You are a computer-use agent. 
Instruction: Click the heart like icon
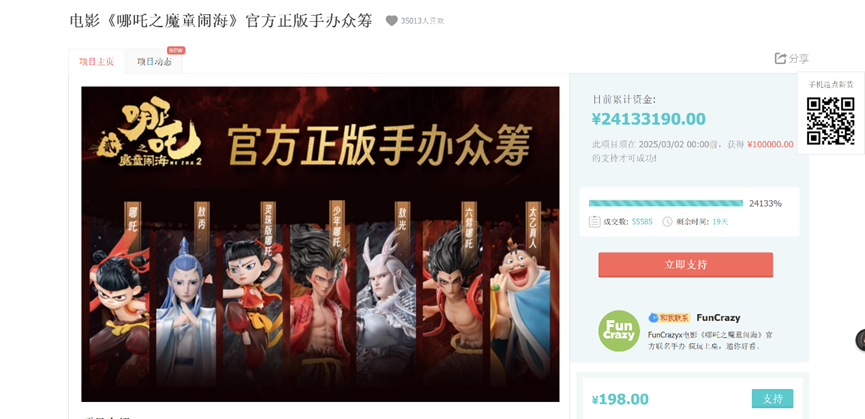click(x=392, y=21)
